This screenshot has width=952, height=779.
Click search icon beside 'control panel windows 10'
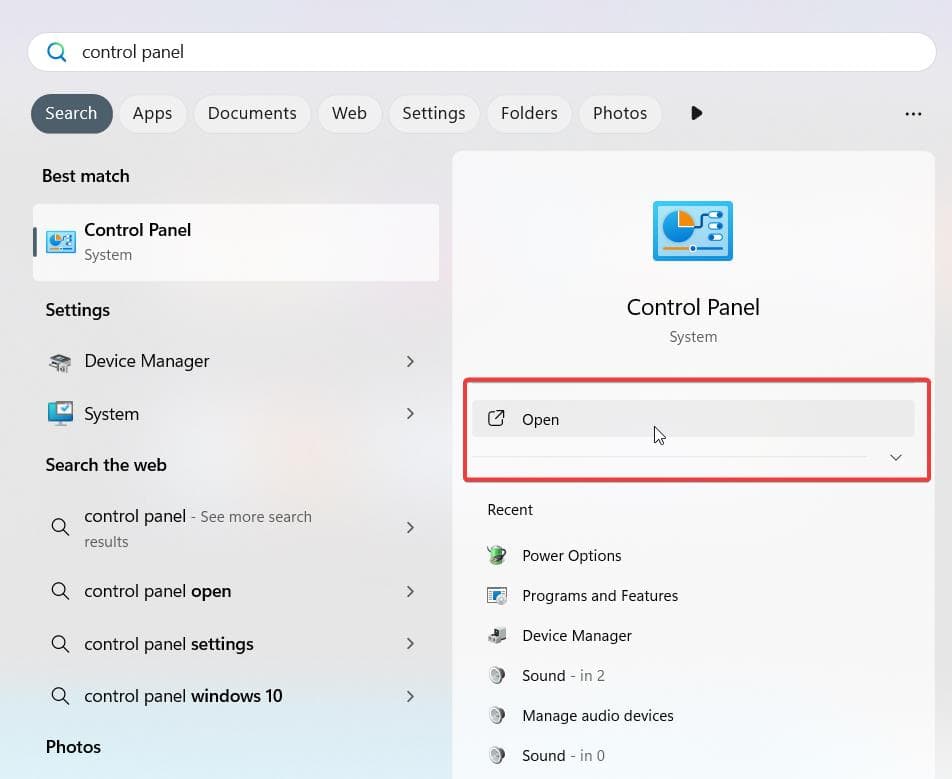click(x=60, y=696)
